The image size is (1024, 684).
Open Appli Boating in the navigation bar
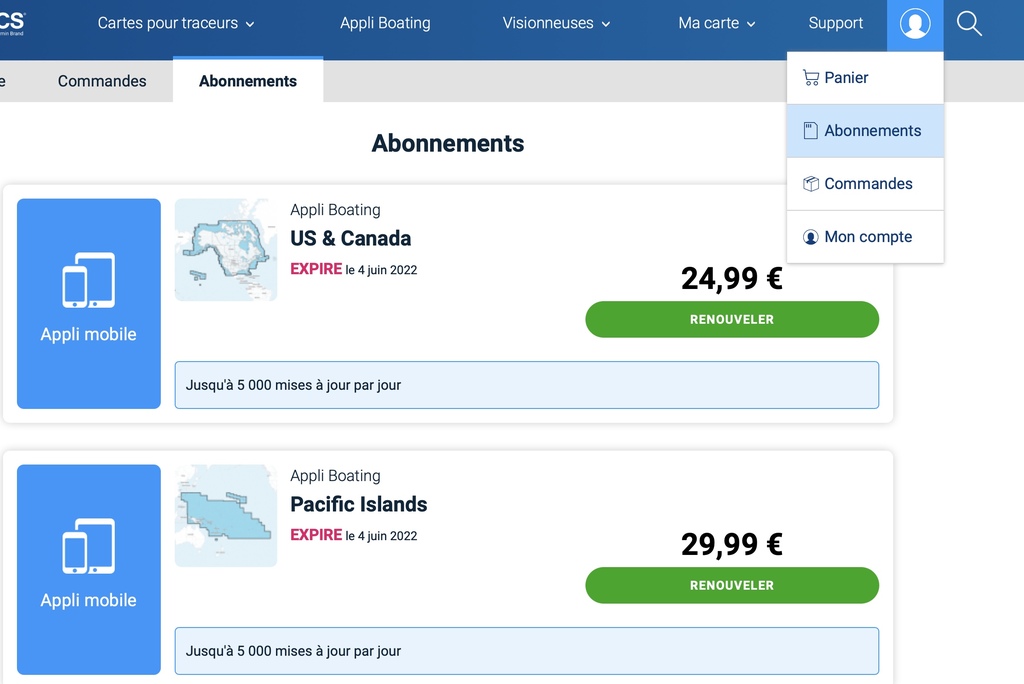tap(385, 24)
